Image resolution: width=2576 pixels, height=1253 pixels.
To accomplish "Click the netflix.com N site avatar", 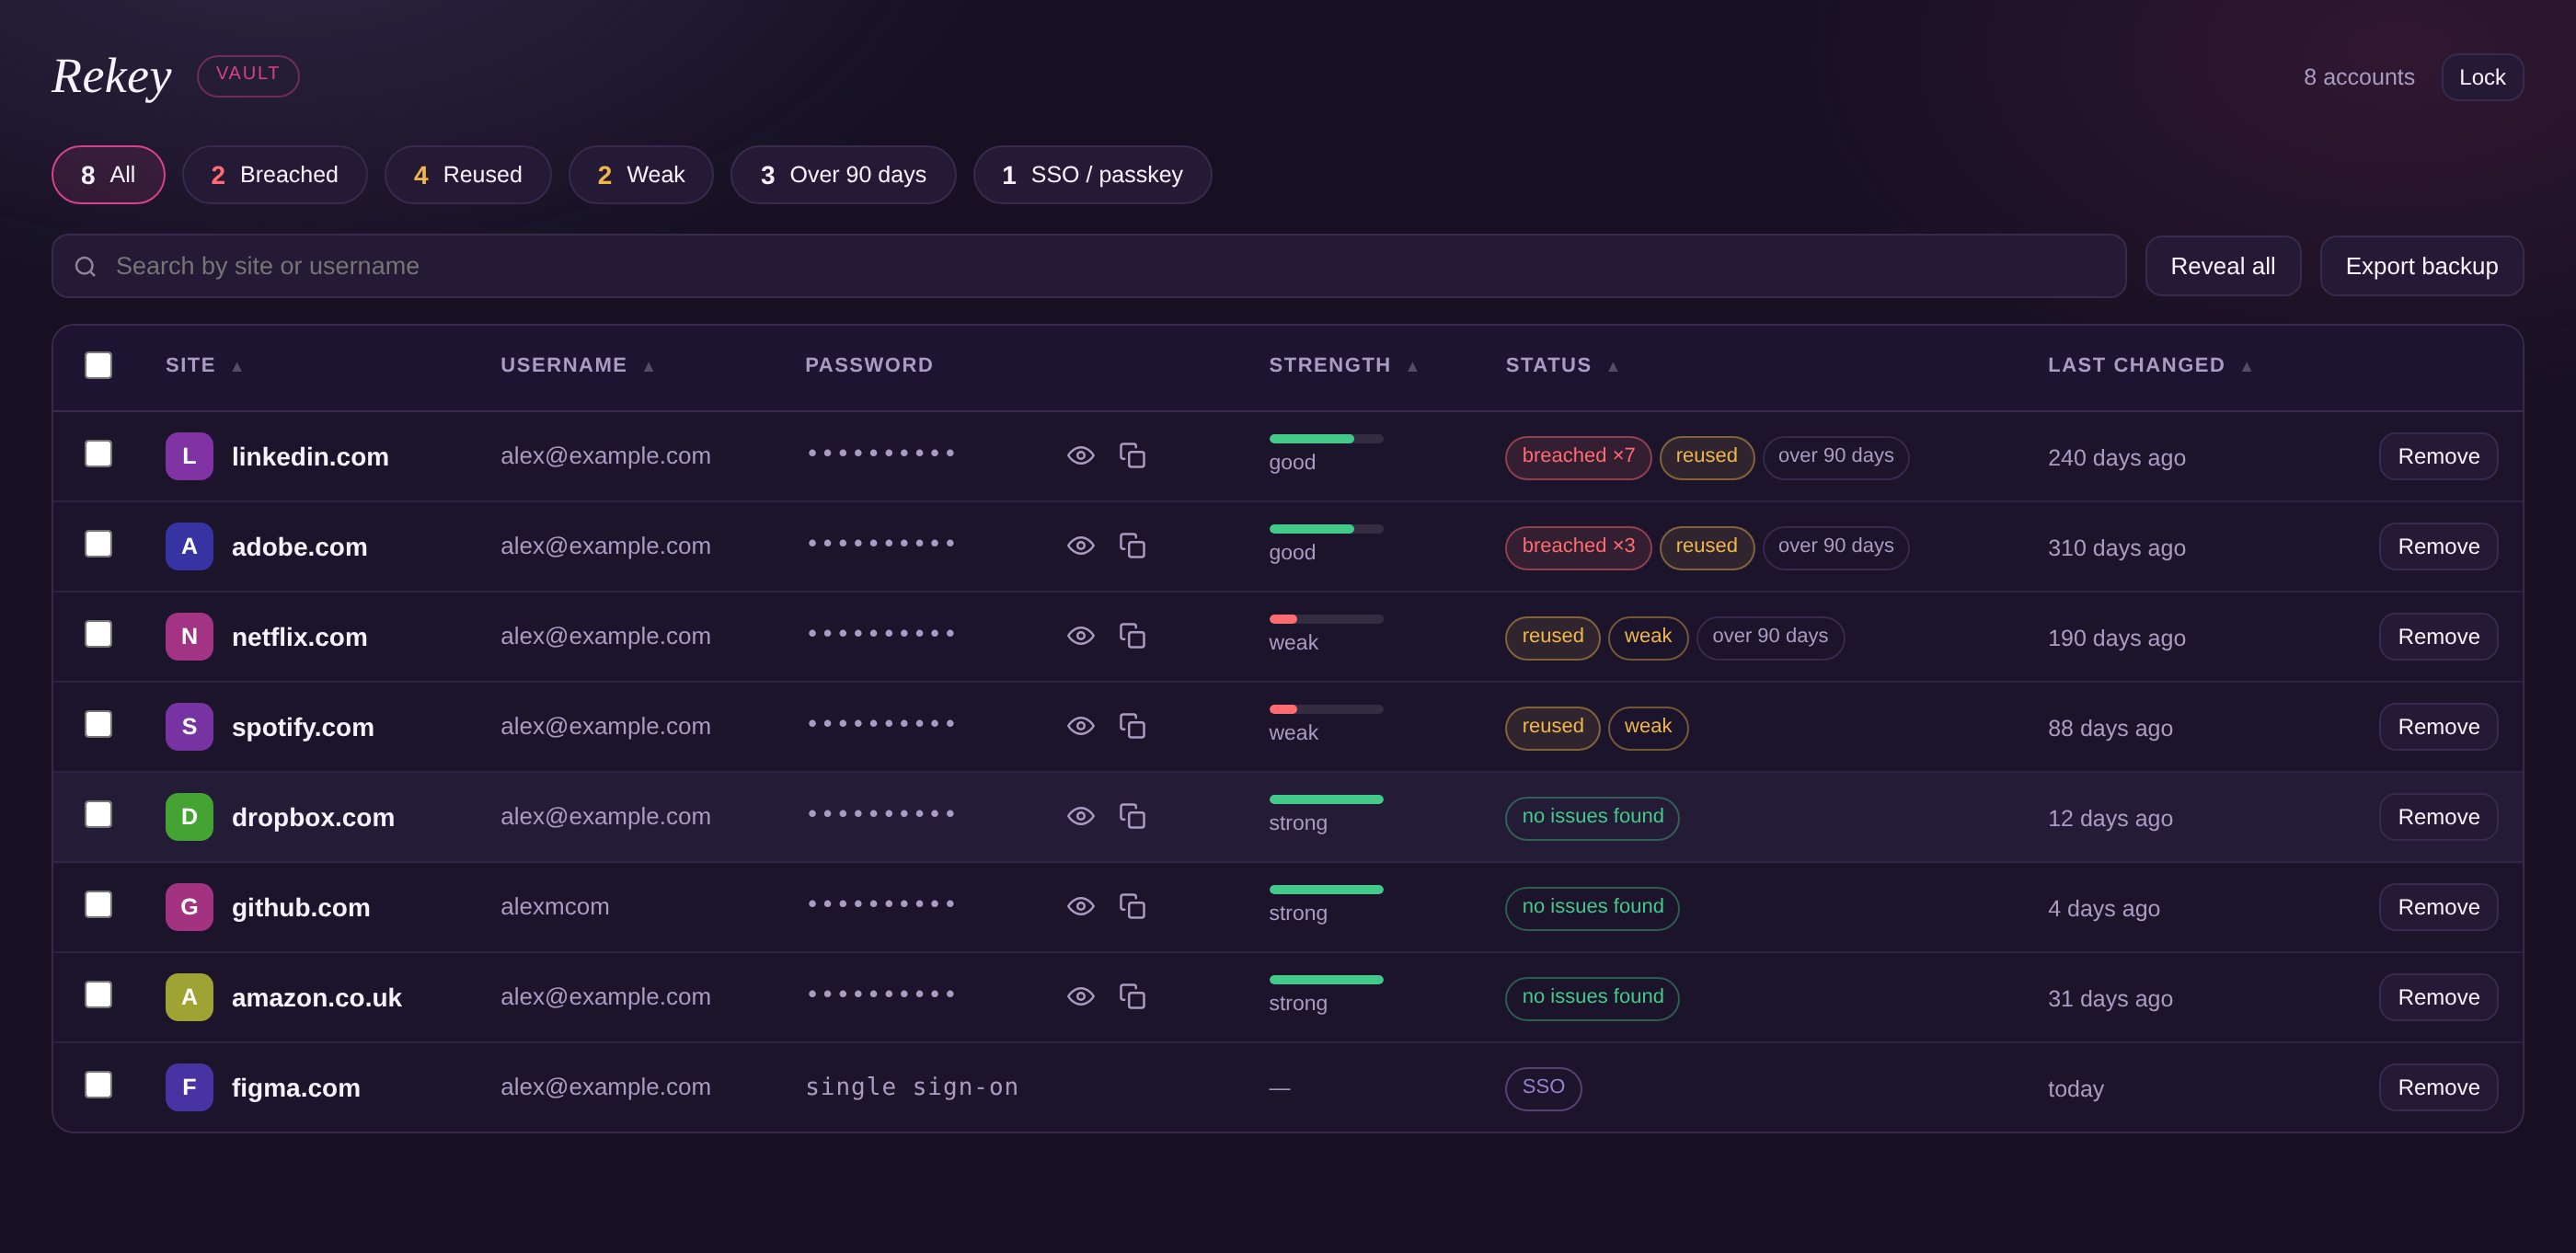I will tap(189, 636).
